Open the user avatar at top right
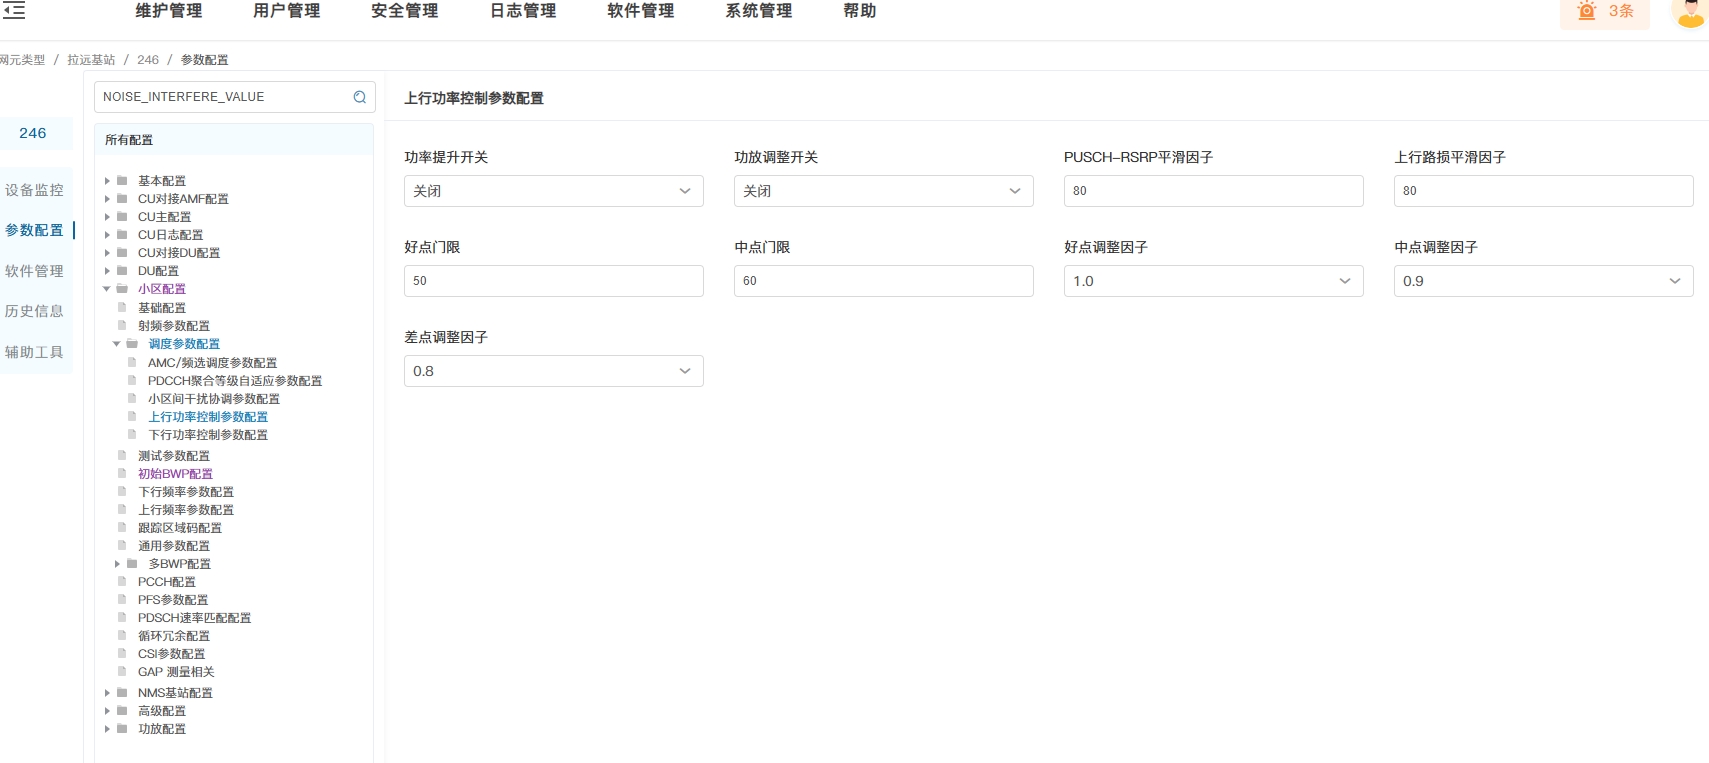Screen dimensions: 1709x763 (1690, 12)
